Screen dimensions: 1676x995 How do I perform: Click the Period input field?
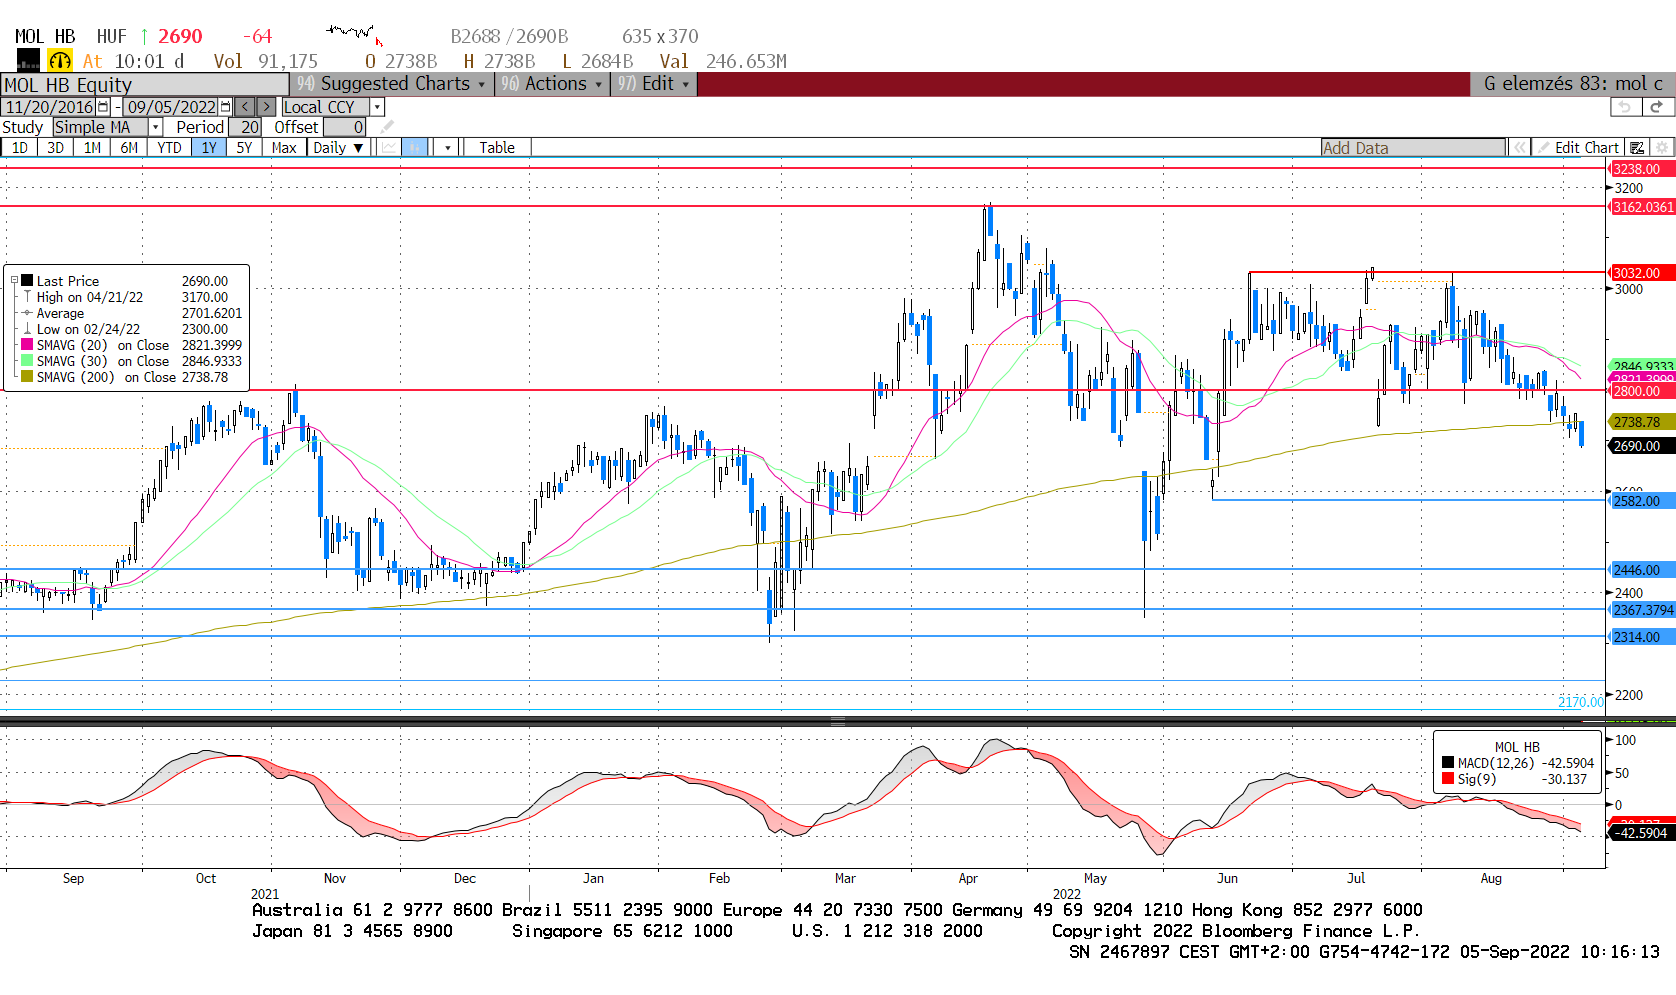pyautogui.click(x=245, y=127)
